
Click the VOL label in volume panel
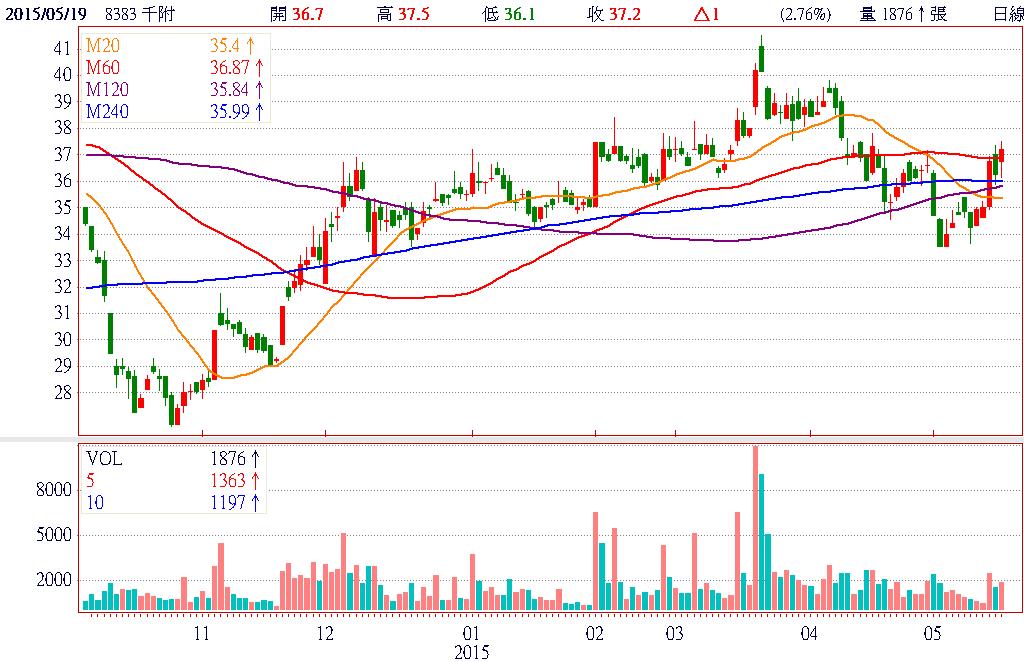[104, 459]
